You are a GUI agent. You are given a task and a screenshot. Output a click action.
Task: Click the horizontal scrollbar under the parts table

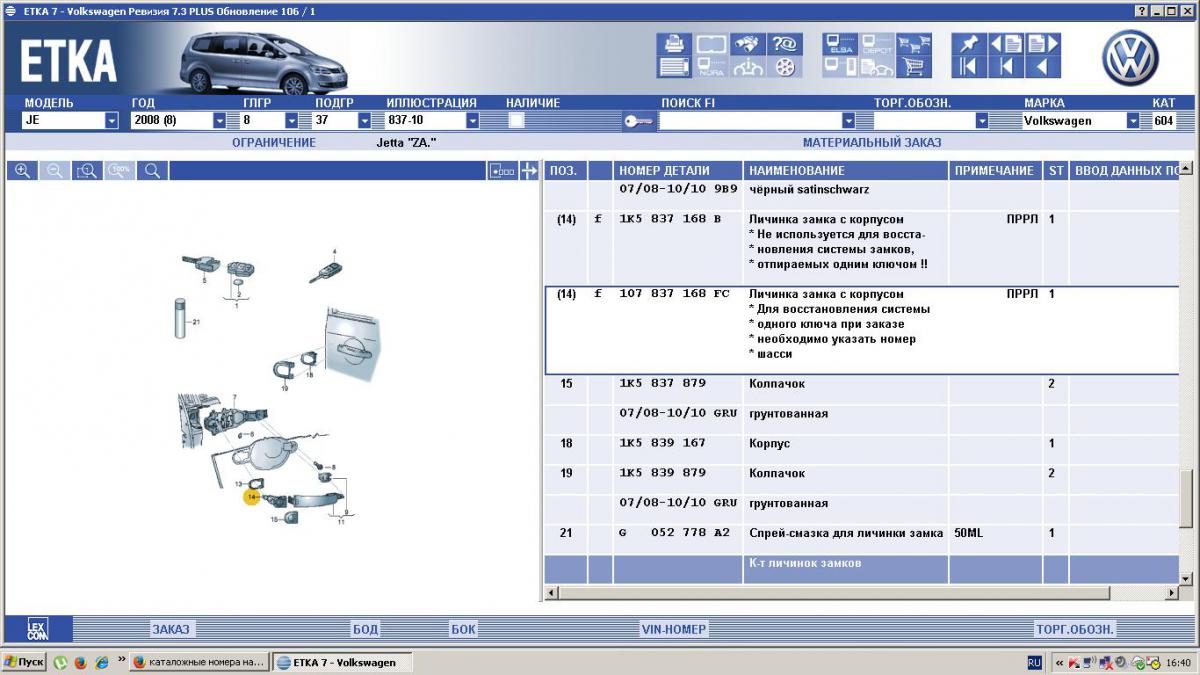[861, 594]
